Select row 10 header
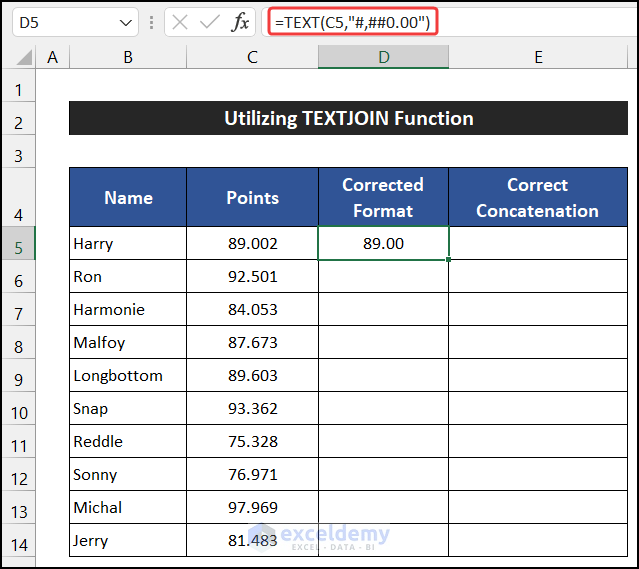This screenshot has width=639, height=569. point(18,410)
